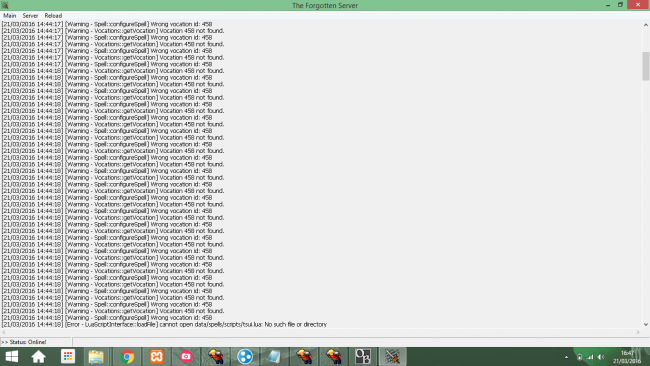The height and width of the screenshot is (366, 650).
Task: Open the Server menu
Action: click(30, 16)
